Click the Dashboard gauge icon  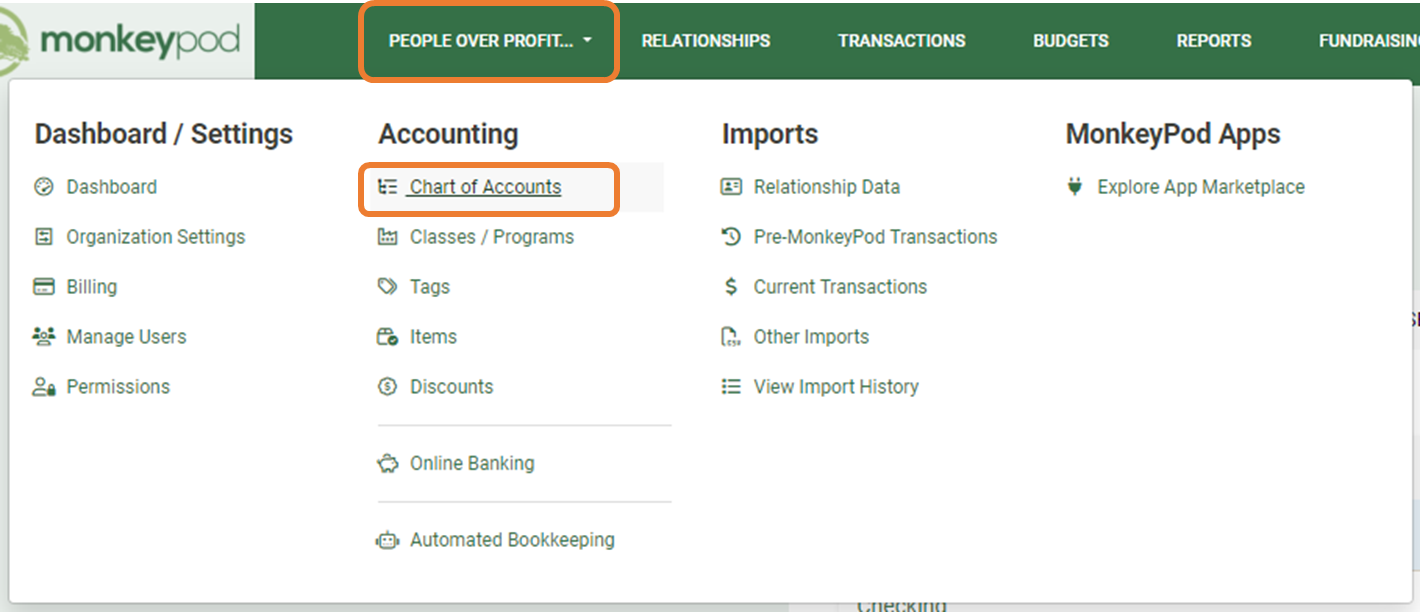click(43, 187)
